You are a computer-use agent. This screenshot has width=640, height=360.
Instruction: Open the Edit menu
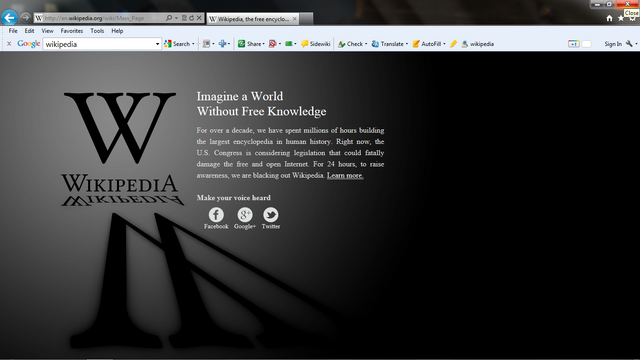click(x=29, y=31)
